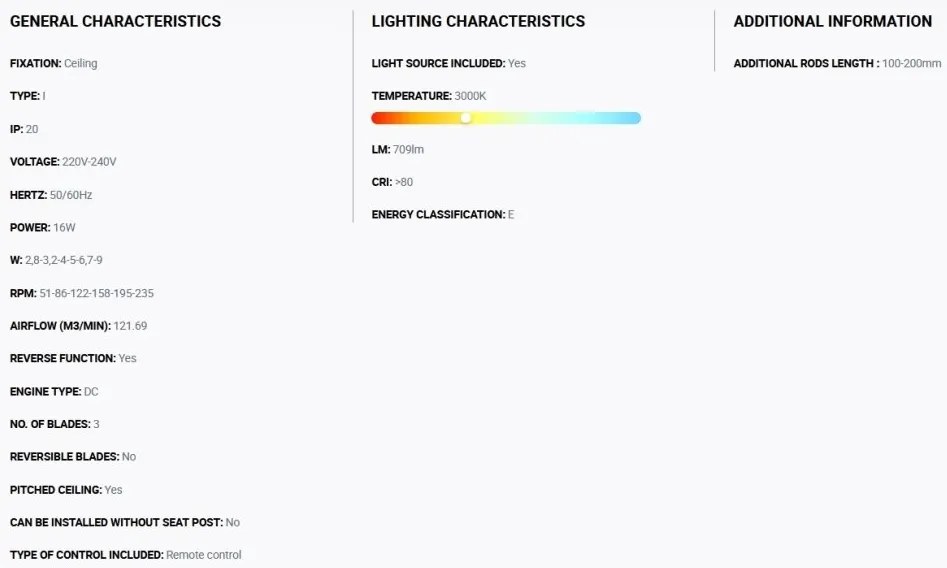Click the Airflow 121.69 value
Viewport: 947px width, 568px height.
pos(130,326)
